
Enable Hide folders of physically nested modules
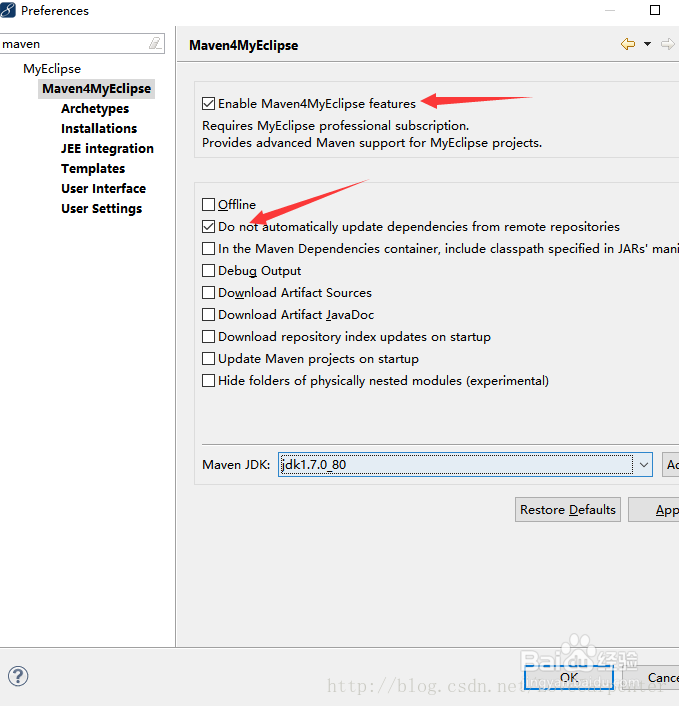(x=208, y=380)
